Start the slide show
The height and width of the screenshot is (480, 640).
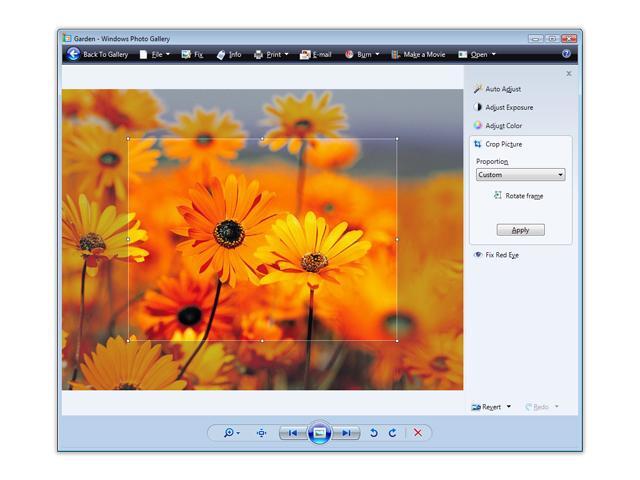point(319,433)
